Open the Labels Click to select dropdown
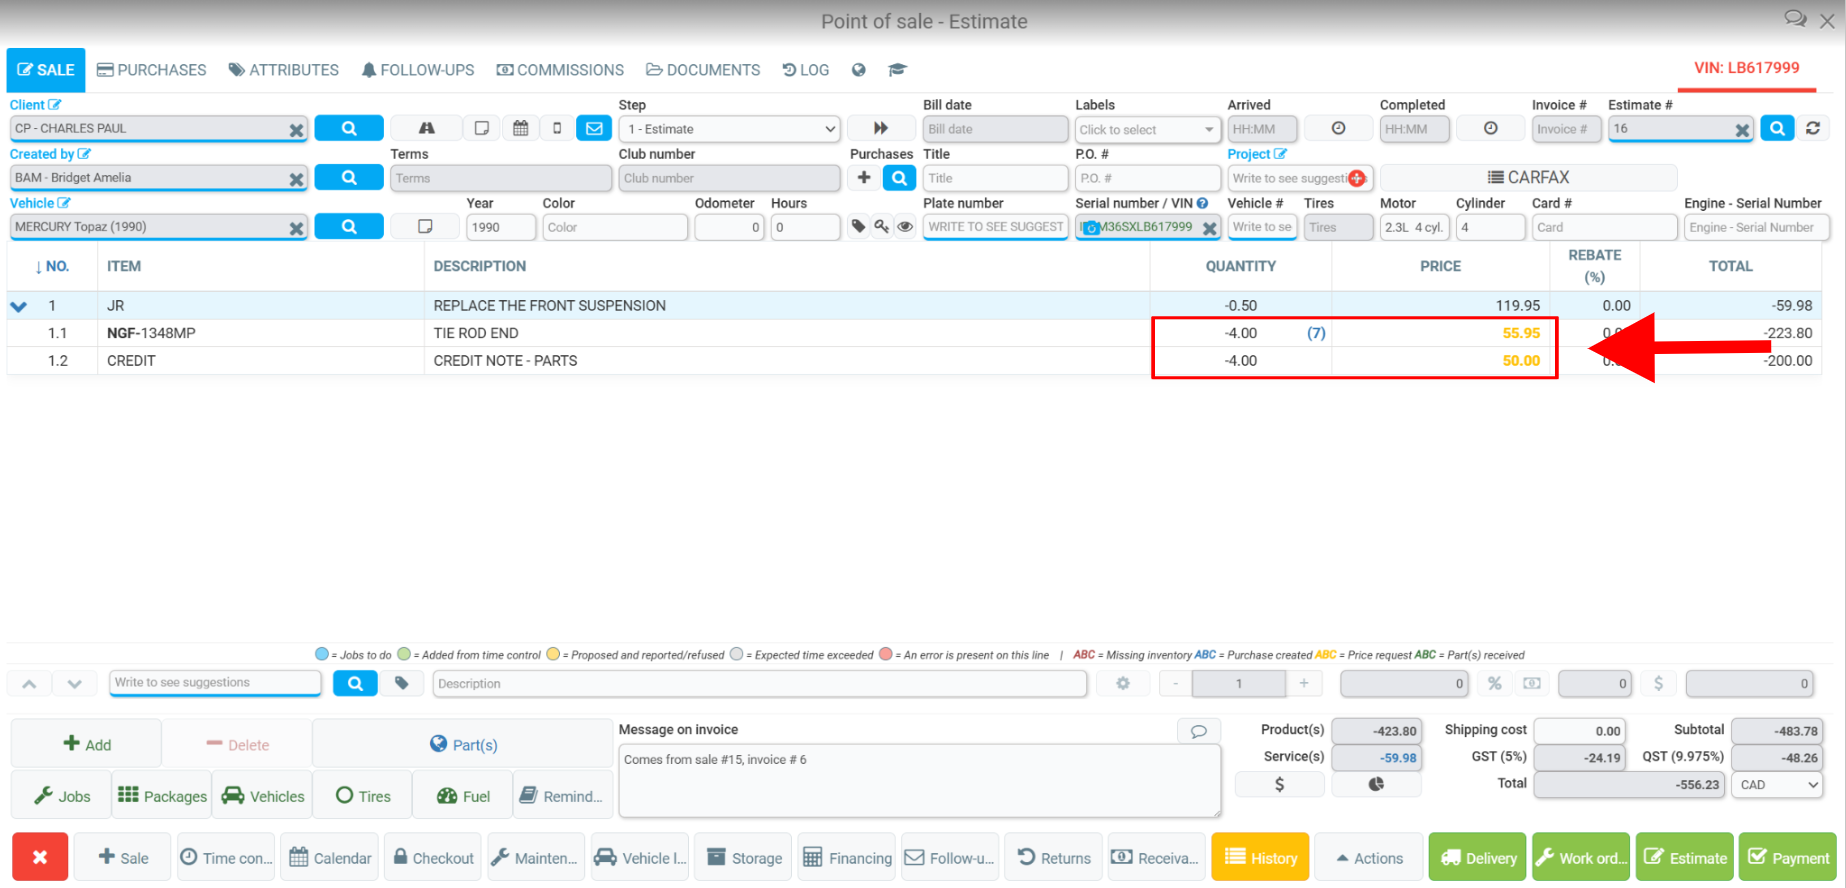Viewport: 1846px width, 888px height. [x=1147, y=129]
